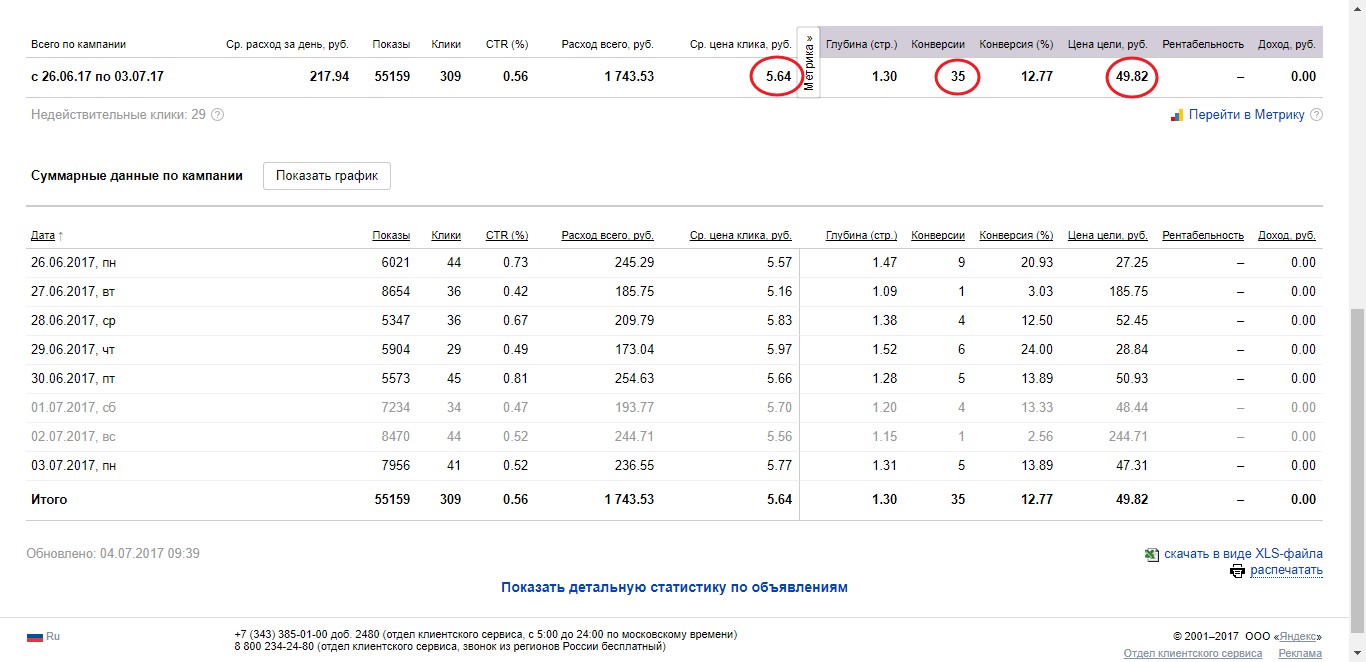Select the 27.06.2017, вт date row
This screenshot has height=662, width=1366.
(674, 291)
